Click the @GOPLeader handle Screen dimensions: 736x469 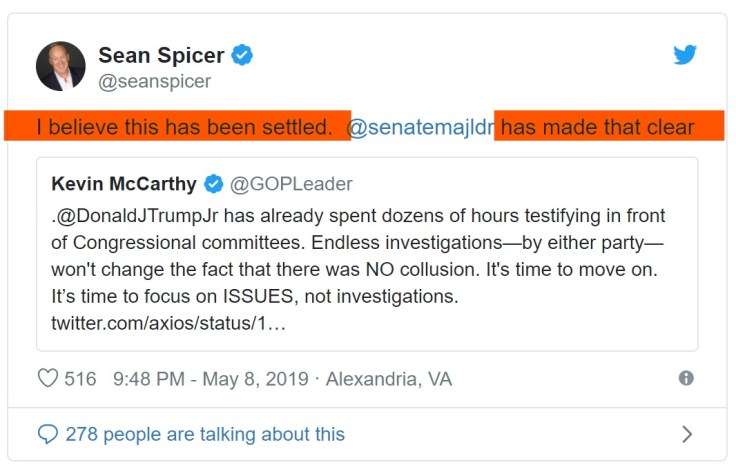pyautogui.click(x=291, y=184)
